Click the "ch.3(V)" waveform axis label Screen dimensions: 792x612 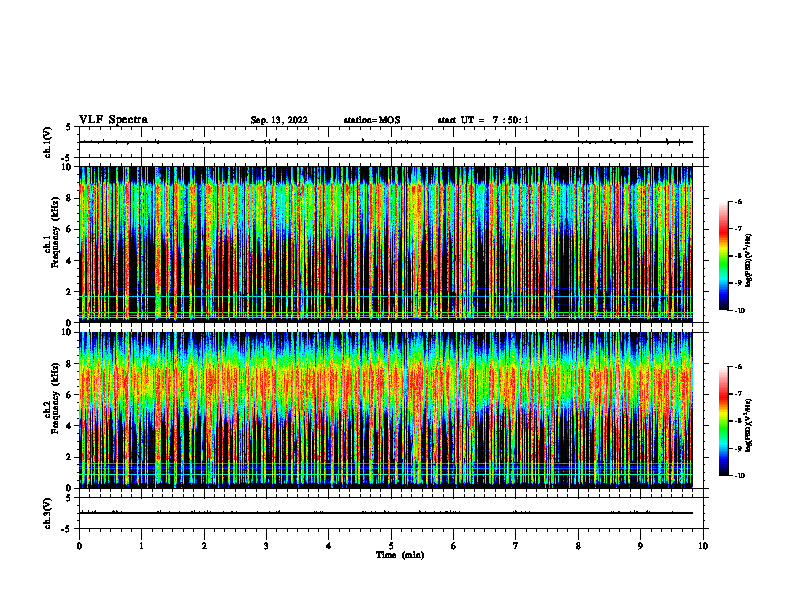click(x=48, y=513)
